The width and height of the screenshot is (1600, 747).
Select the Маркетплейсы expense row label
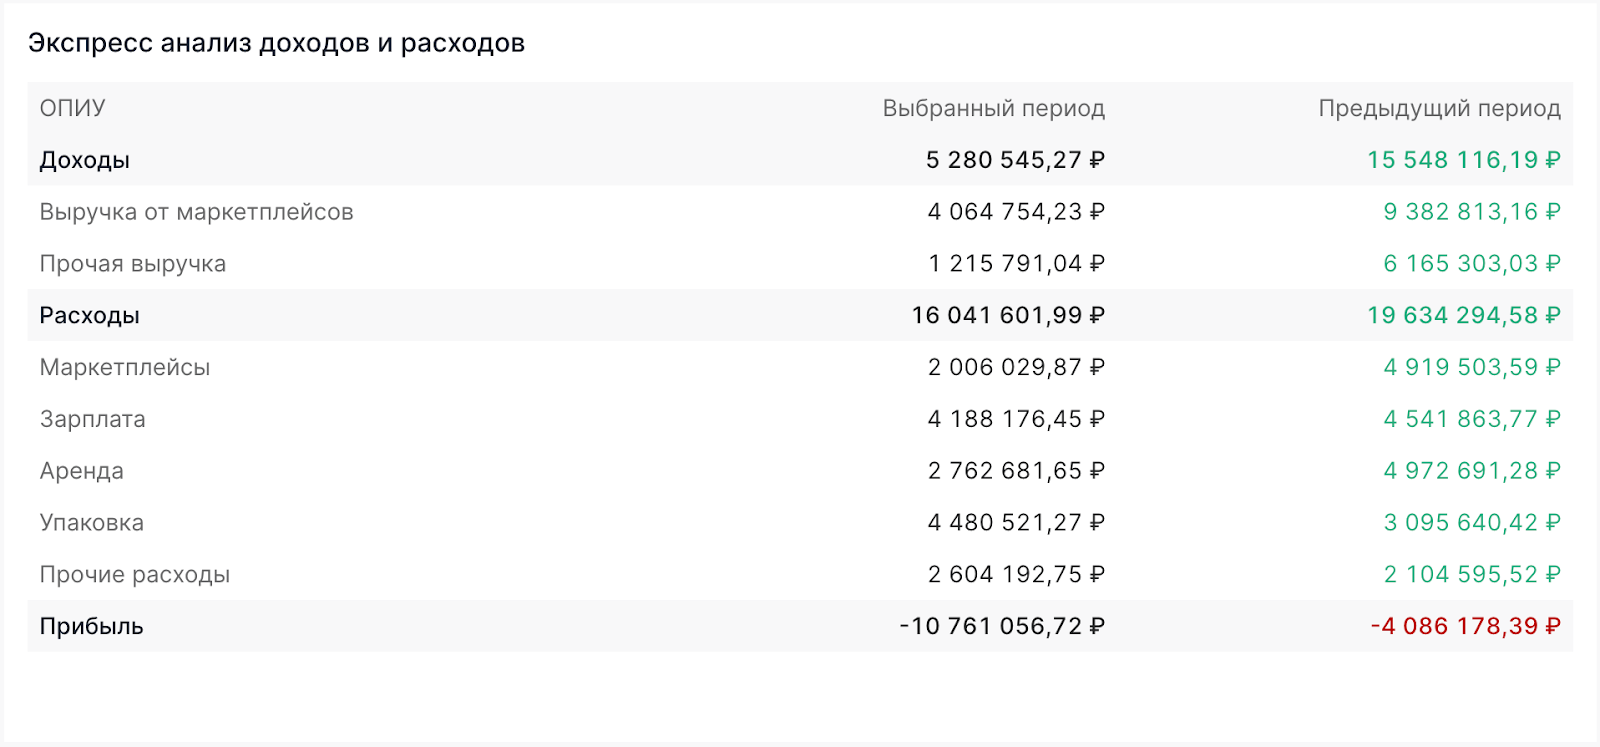(124, 368)
